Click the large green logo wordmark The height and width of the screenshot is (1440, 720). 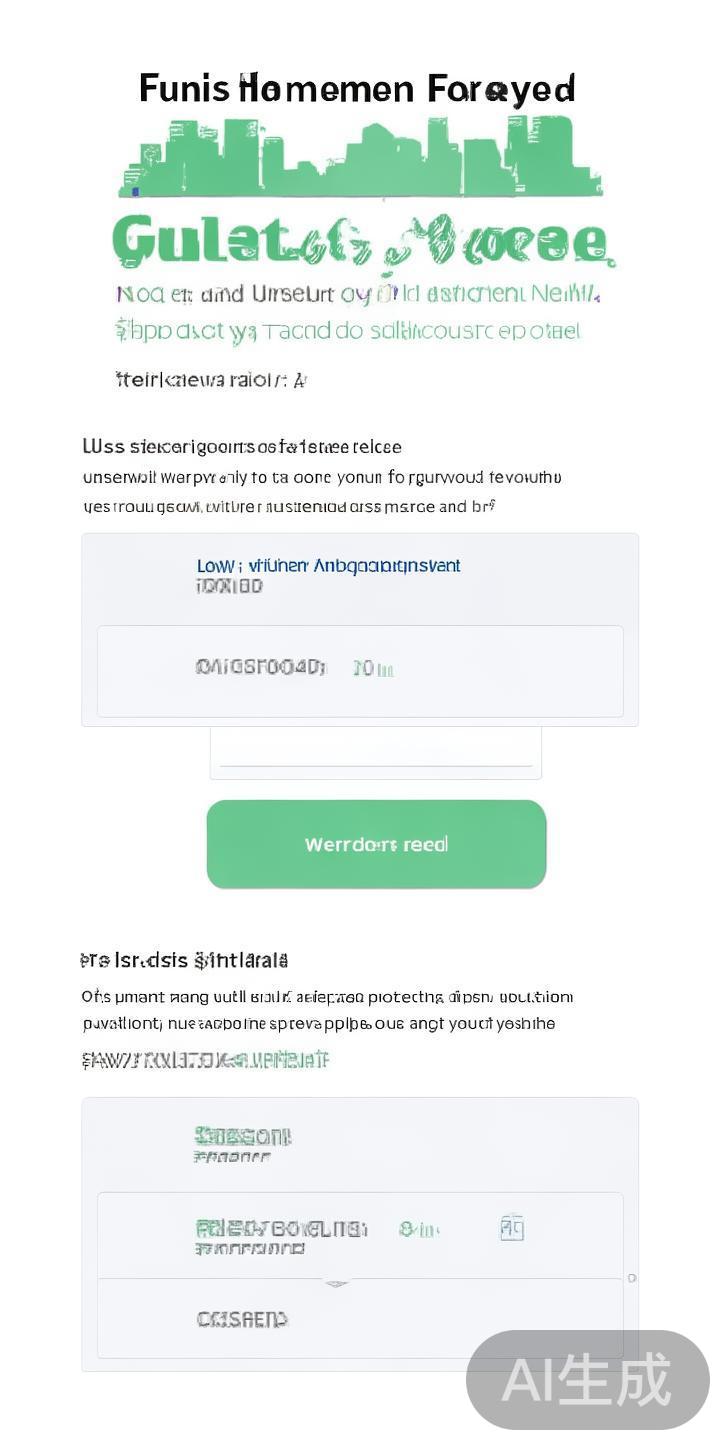click(360, 242)
